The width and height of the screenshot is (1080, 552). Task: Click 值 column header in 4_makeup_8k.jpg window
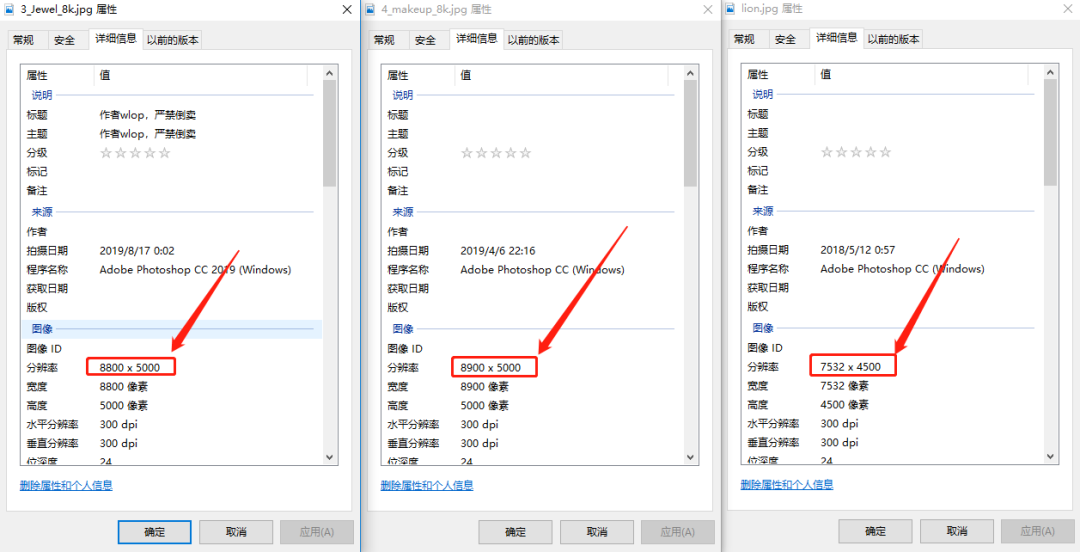pos(561,74)
